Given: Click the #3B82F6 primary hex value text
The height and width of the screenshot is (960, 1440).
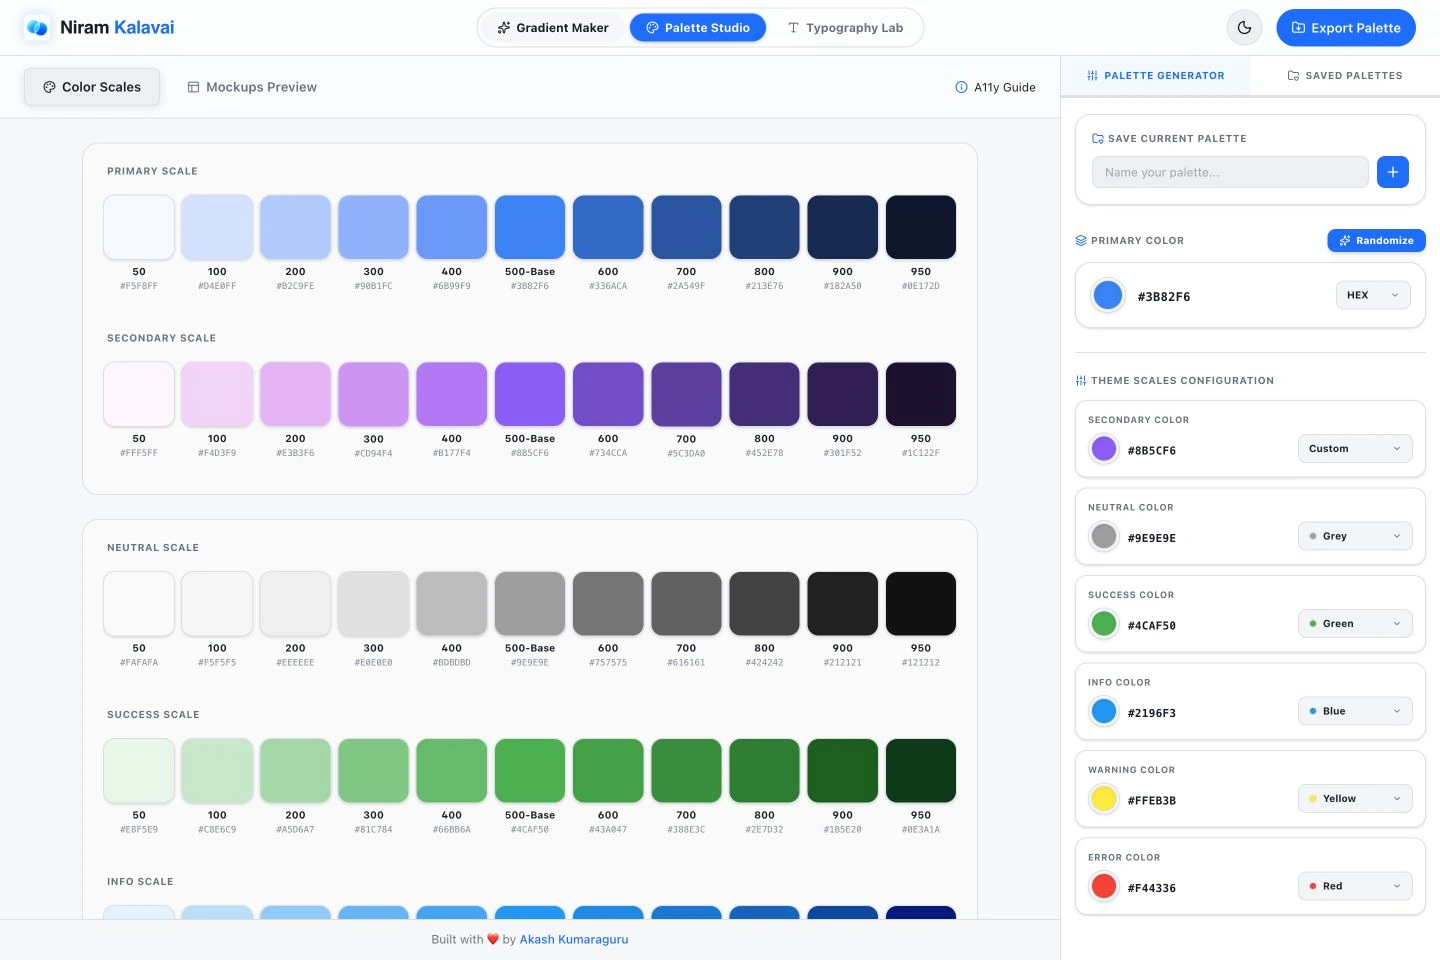Looking at the screenshot, I should 1164,297.
